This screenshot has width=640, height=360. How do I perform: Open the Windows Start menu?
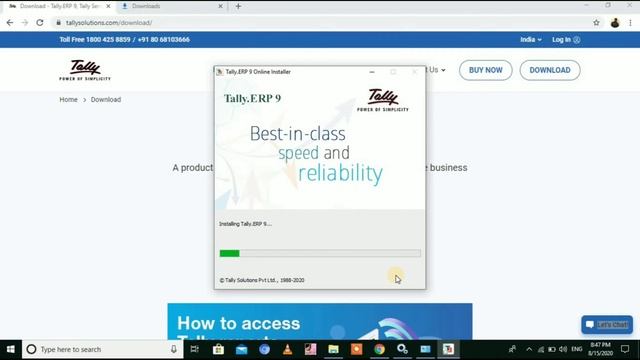click(x=11, y=349)
